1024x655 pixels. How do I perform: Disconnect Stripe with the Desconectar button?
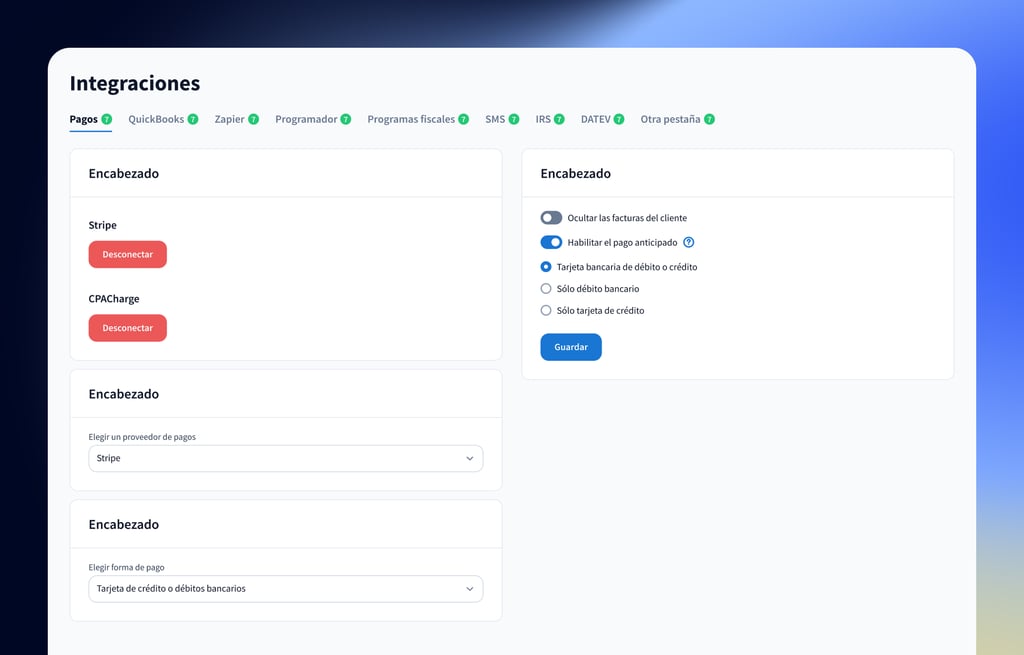(x=128, y=255)
